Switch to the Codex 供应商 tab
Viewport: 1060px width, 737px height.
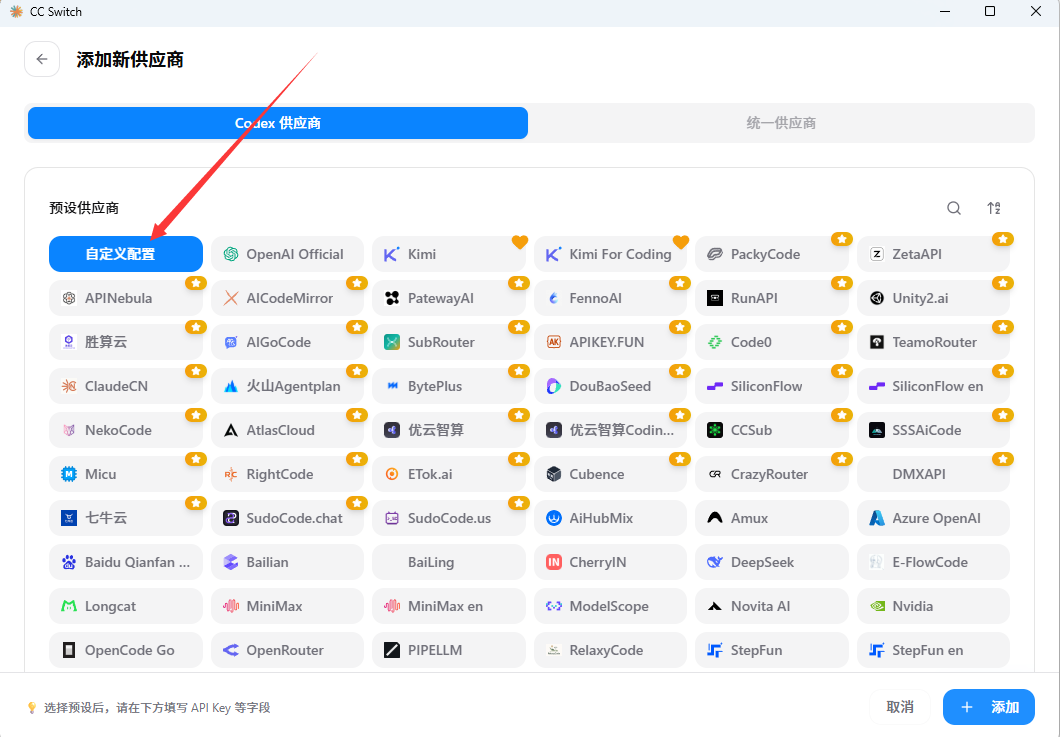(x=278, y=123)
